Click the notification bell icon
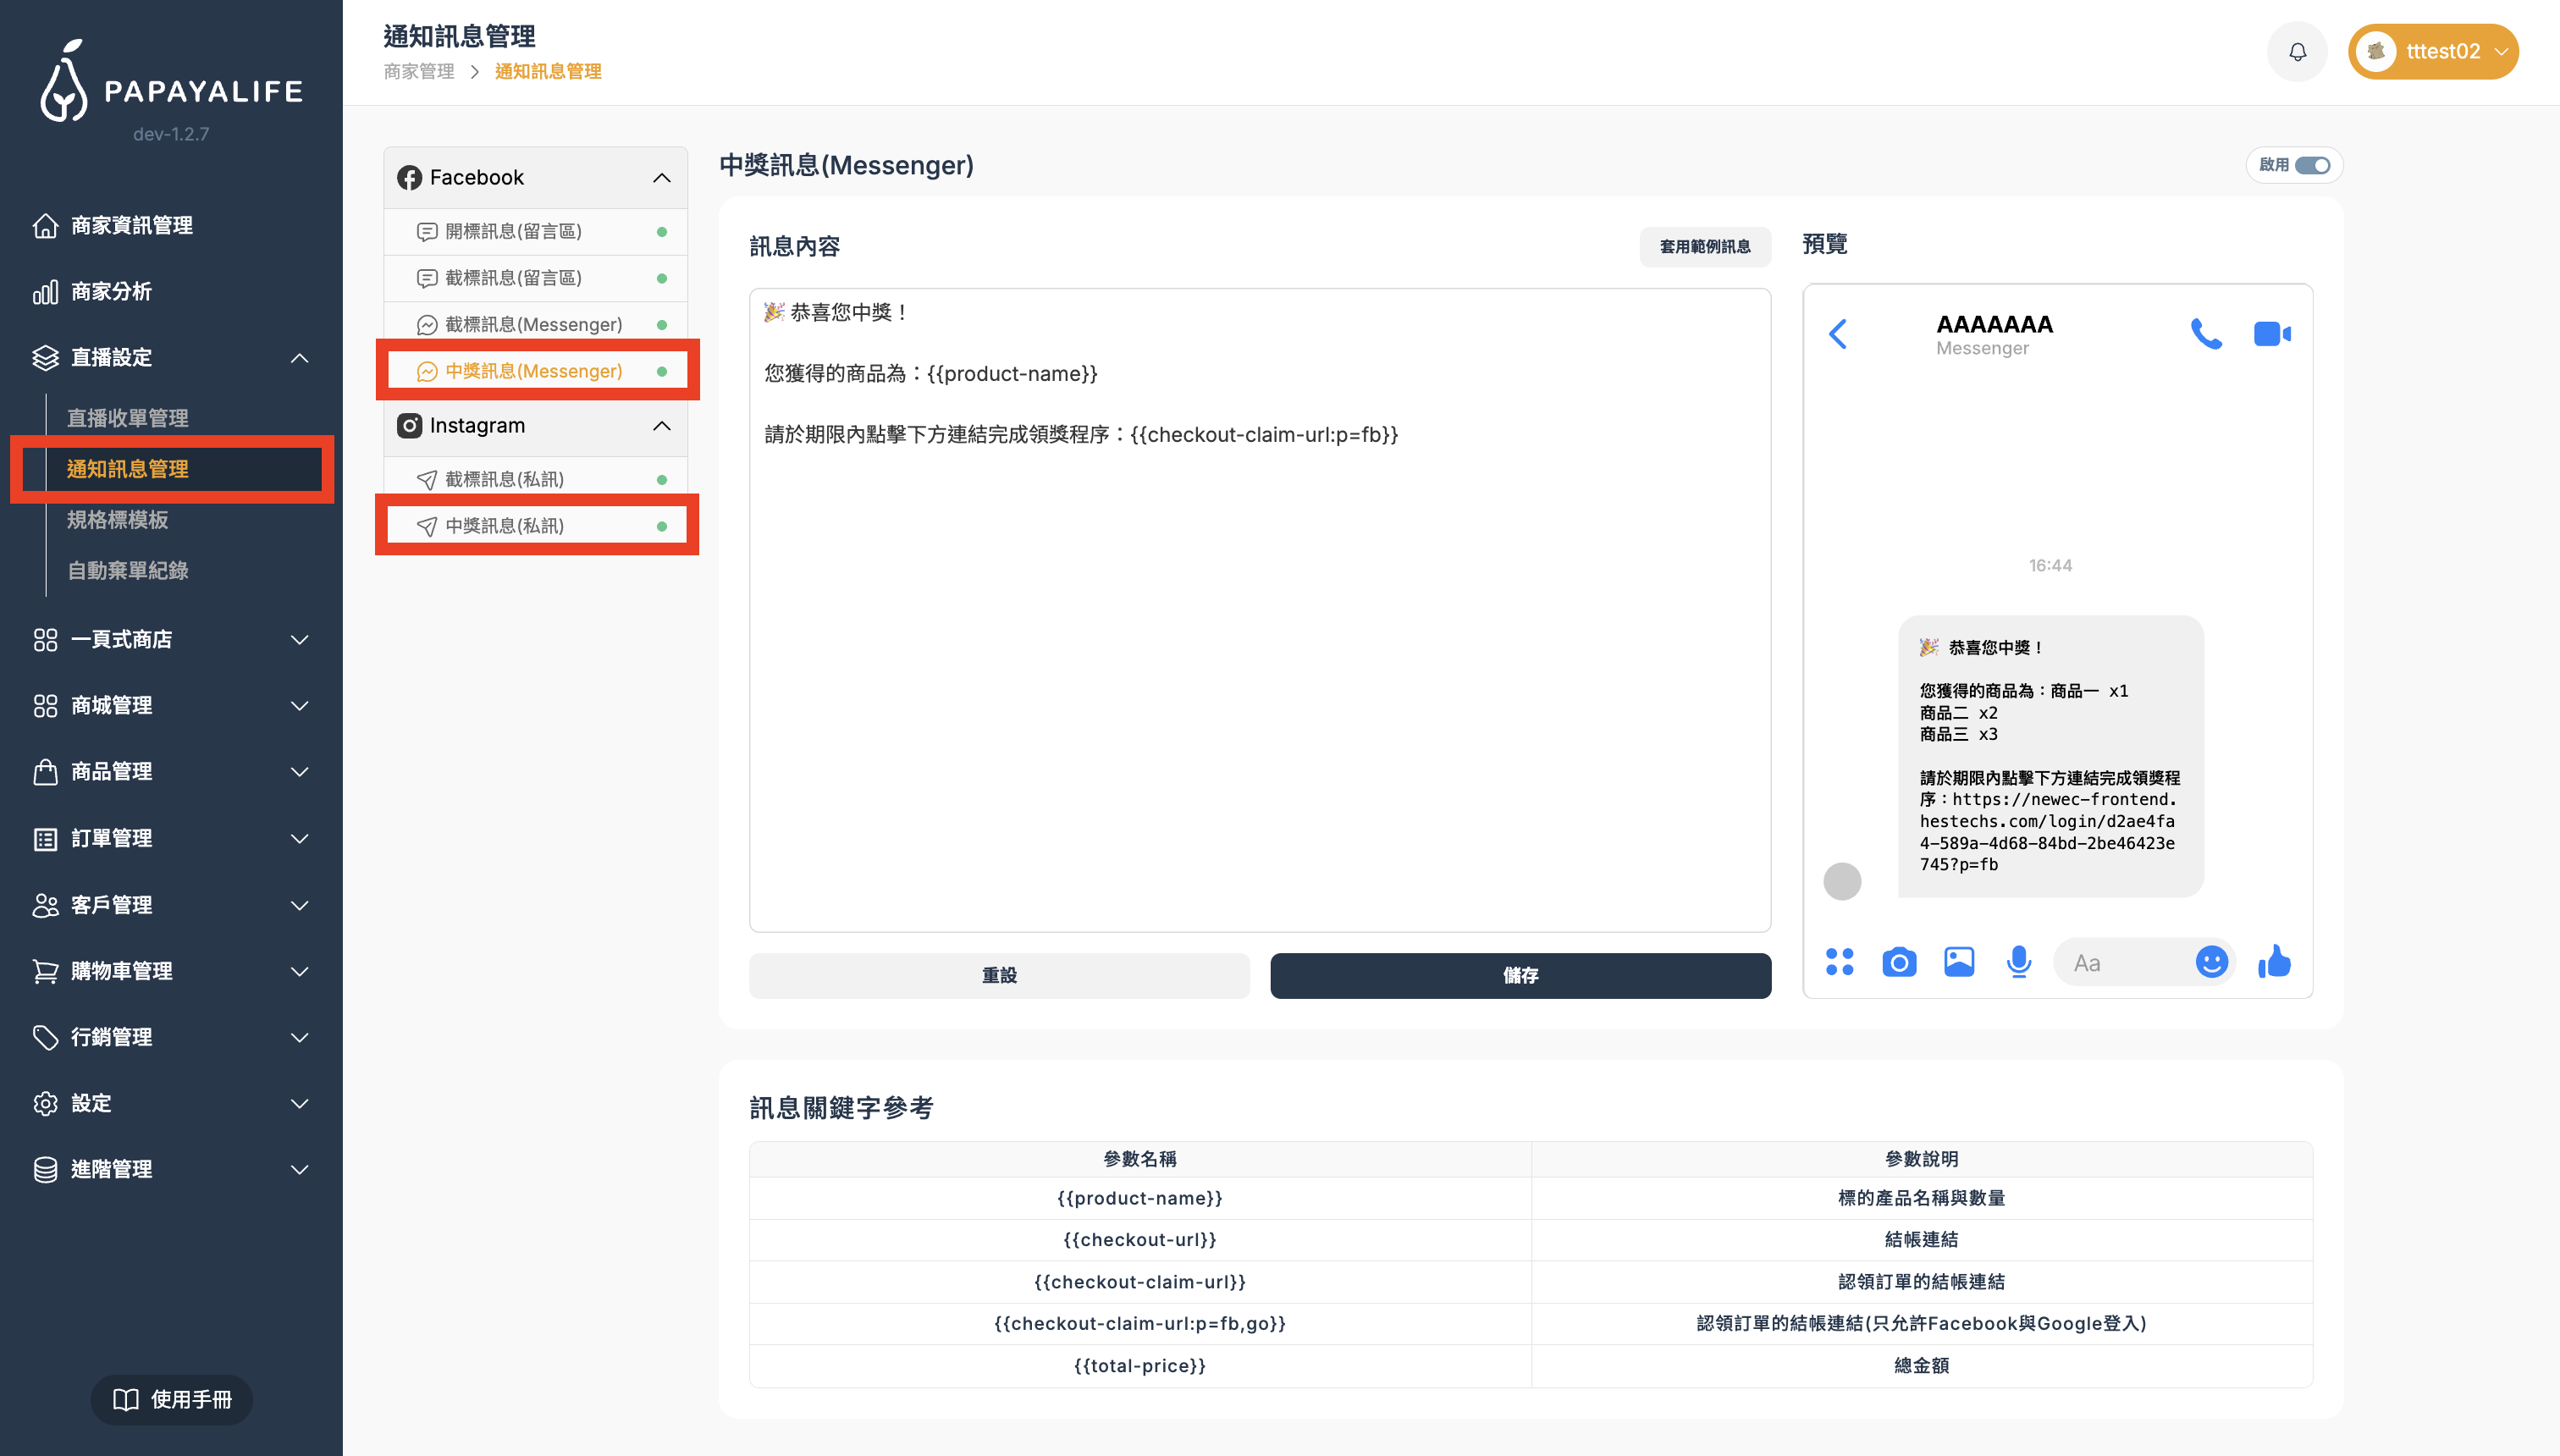The width and height of the screenshot is (2560, 1456). point(2297,51)
